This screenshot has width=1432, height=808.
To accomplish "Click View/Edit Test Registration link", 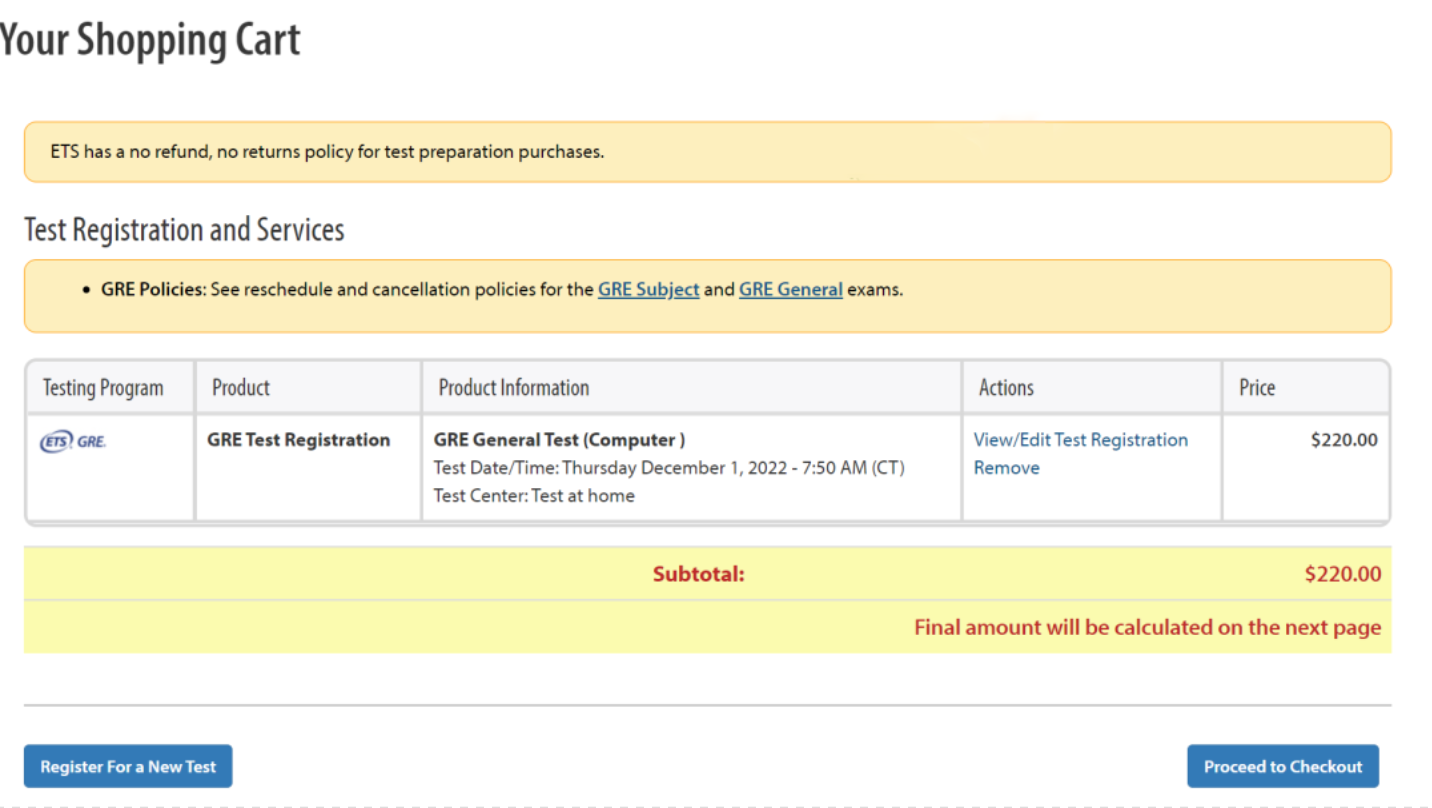I will click(x=1081, y=440).
